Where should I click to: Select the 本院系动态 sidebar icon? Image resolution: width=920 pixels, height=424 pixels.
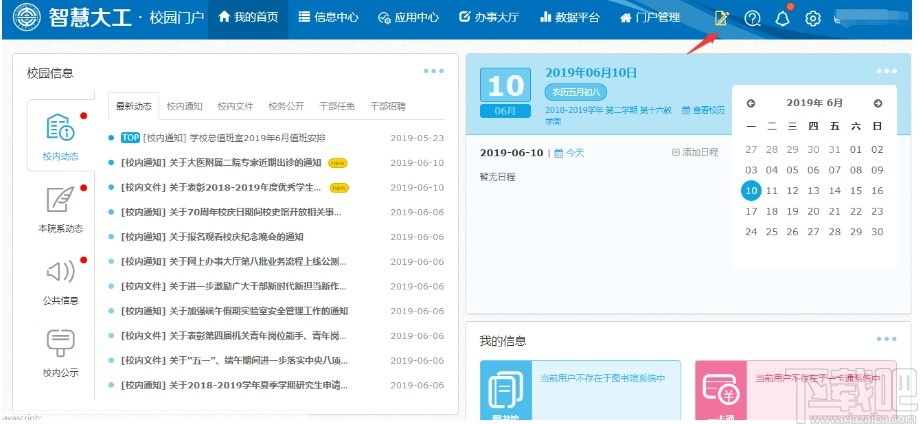(x=60, y=199)
